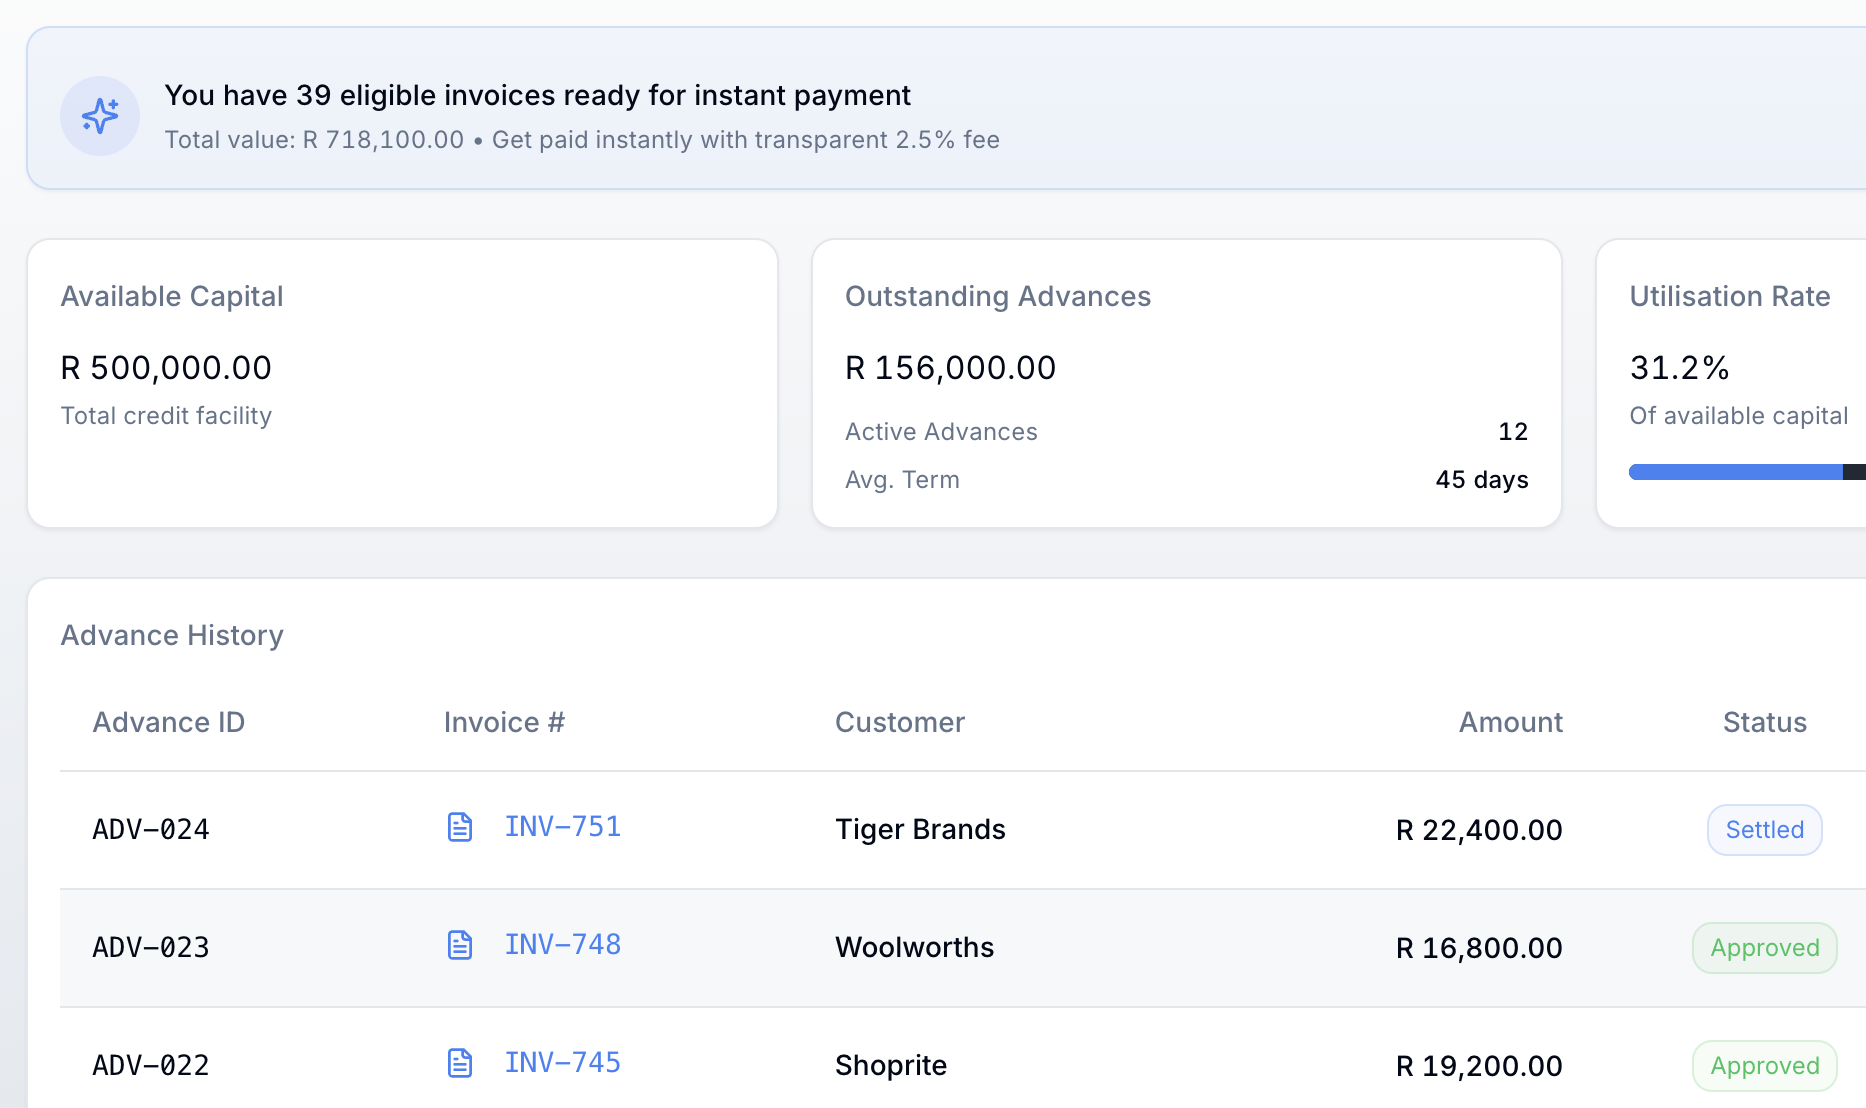Click the Approved badge on the Woolworths row
This screenshot has height=1108, width=1866.
point(1764,948)
